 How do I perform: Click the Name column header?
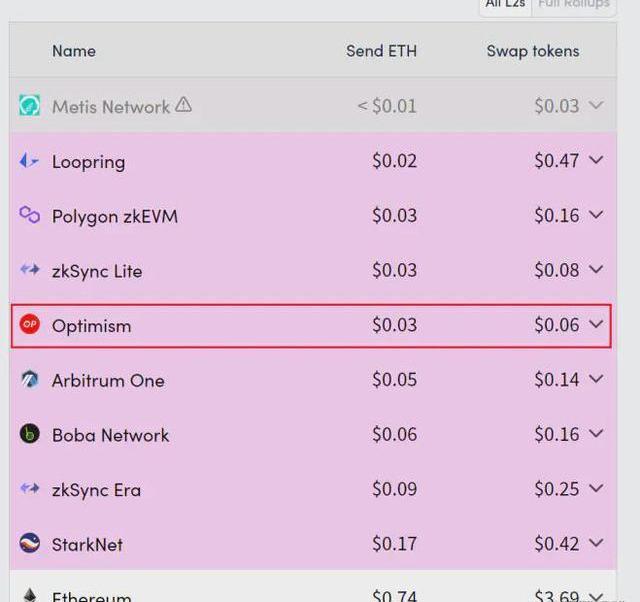coord(74,51)
